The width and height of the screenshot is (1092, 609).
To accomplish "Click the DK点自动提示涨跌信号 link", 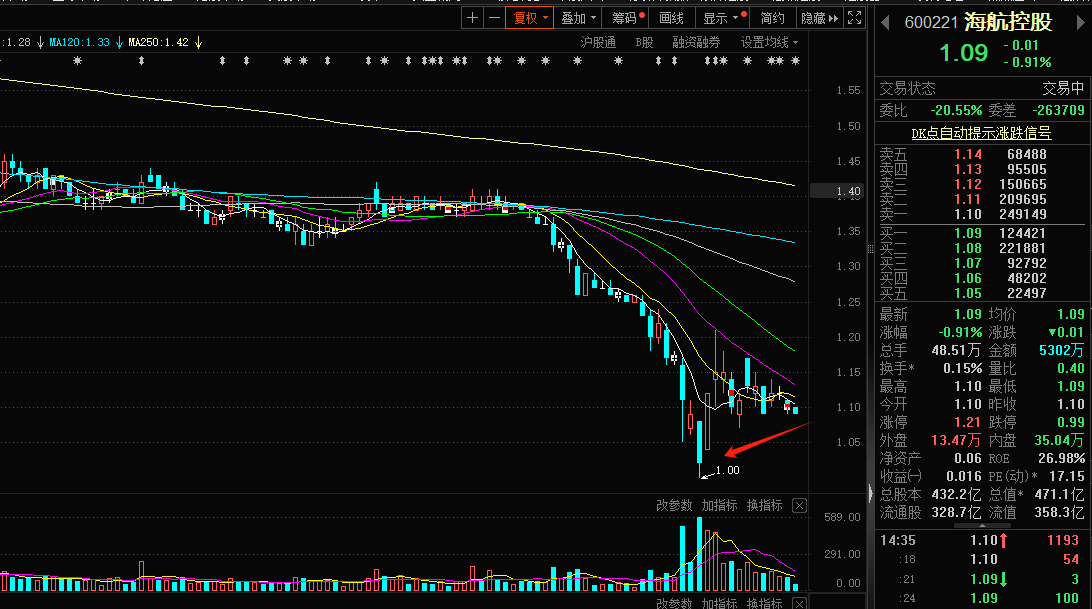I will (x=981, y=133).
